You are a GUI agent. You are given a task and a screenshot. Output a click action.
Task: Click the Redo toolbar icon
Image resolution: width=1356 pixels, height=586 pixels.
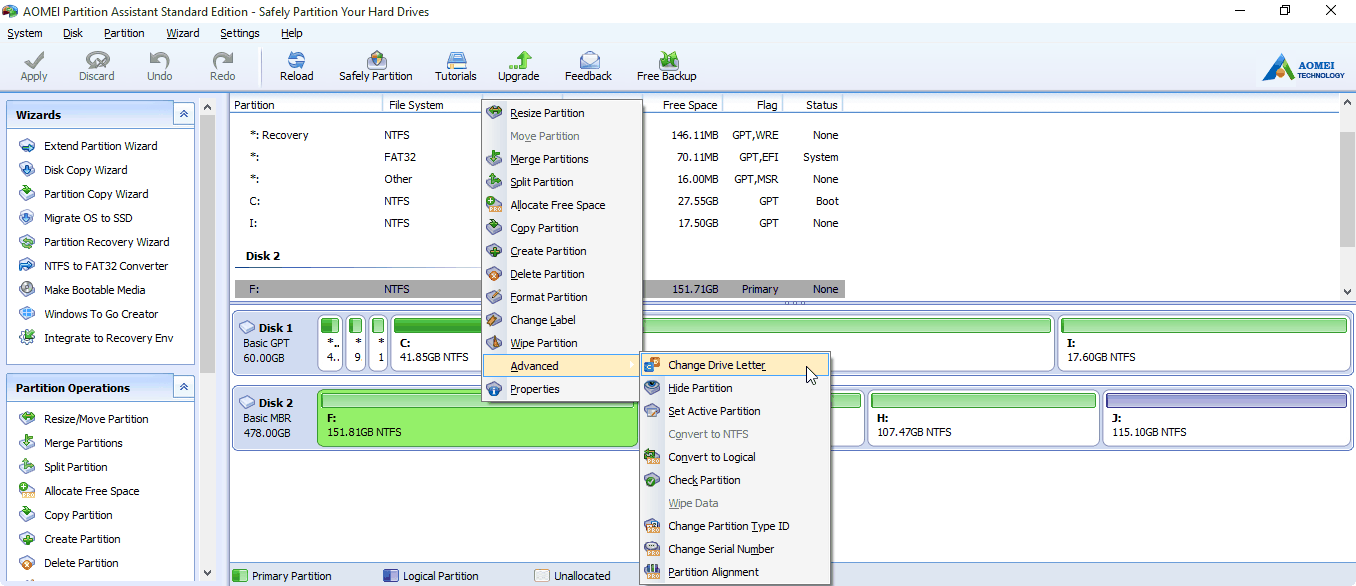(223, 66)
